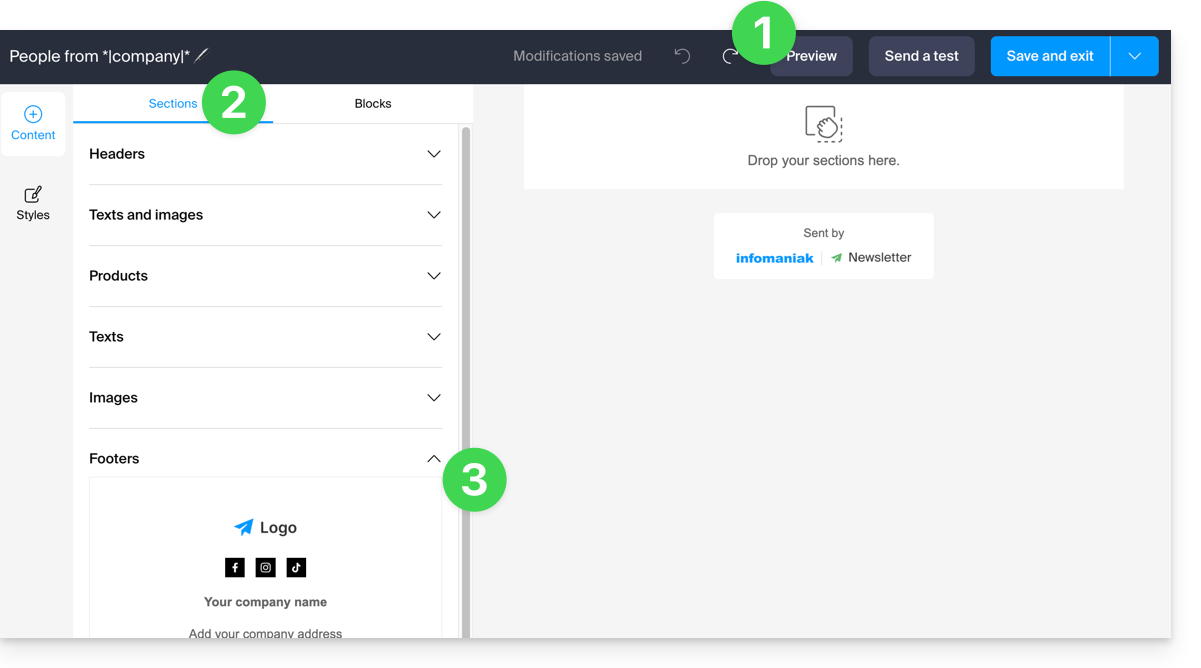1201x668 pixels.
Task: Expand the Images section
Action: click(x=433, y=398)
